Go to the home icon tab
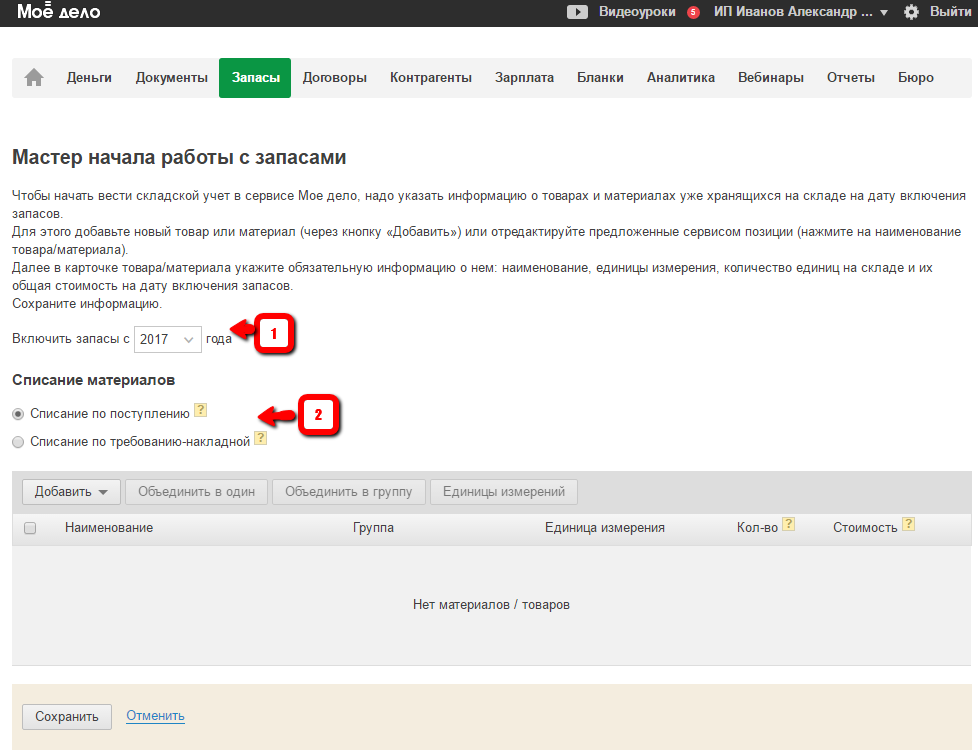This screenshot has height=751, width=978. pos(34,78)
